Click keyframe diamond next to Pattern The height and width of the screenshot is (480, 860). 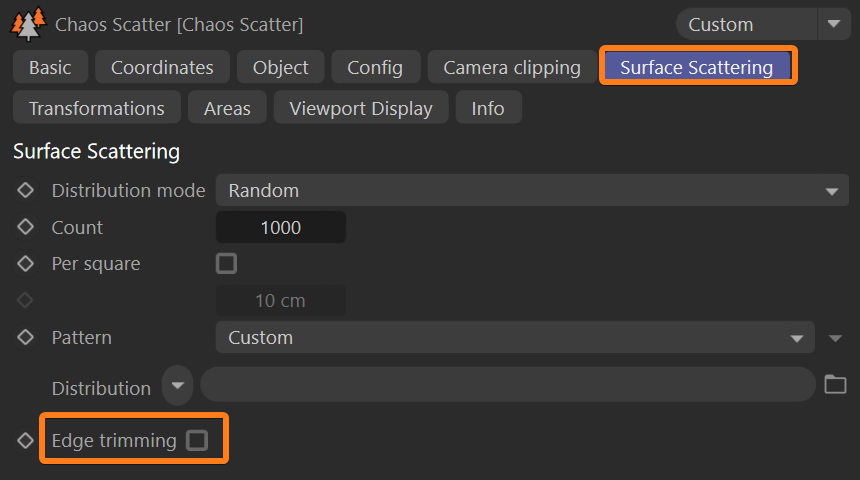(x=26, y=337)
